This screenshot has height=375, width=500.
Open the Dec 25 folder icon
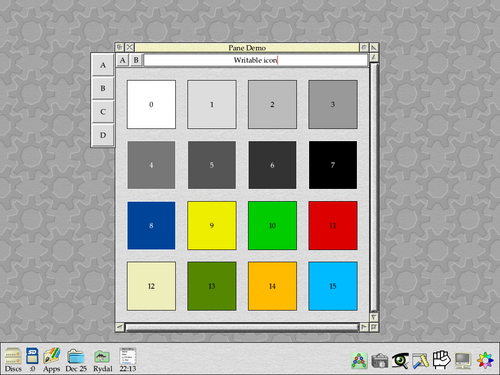tap(76, 359)
